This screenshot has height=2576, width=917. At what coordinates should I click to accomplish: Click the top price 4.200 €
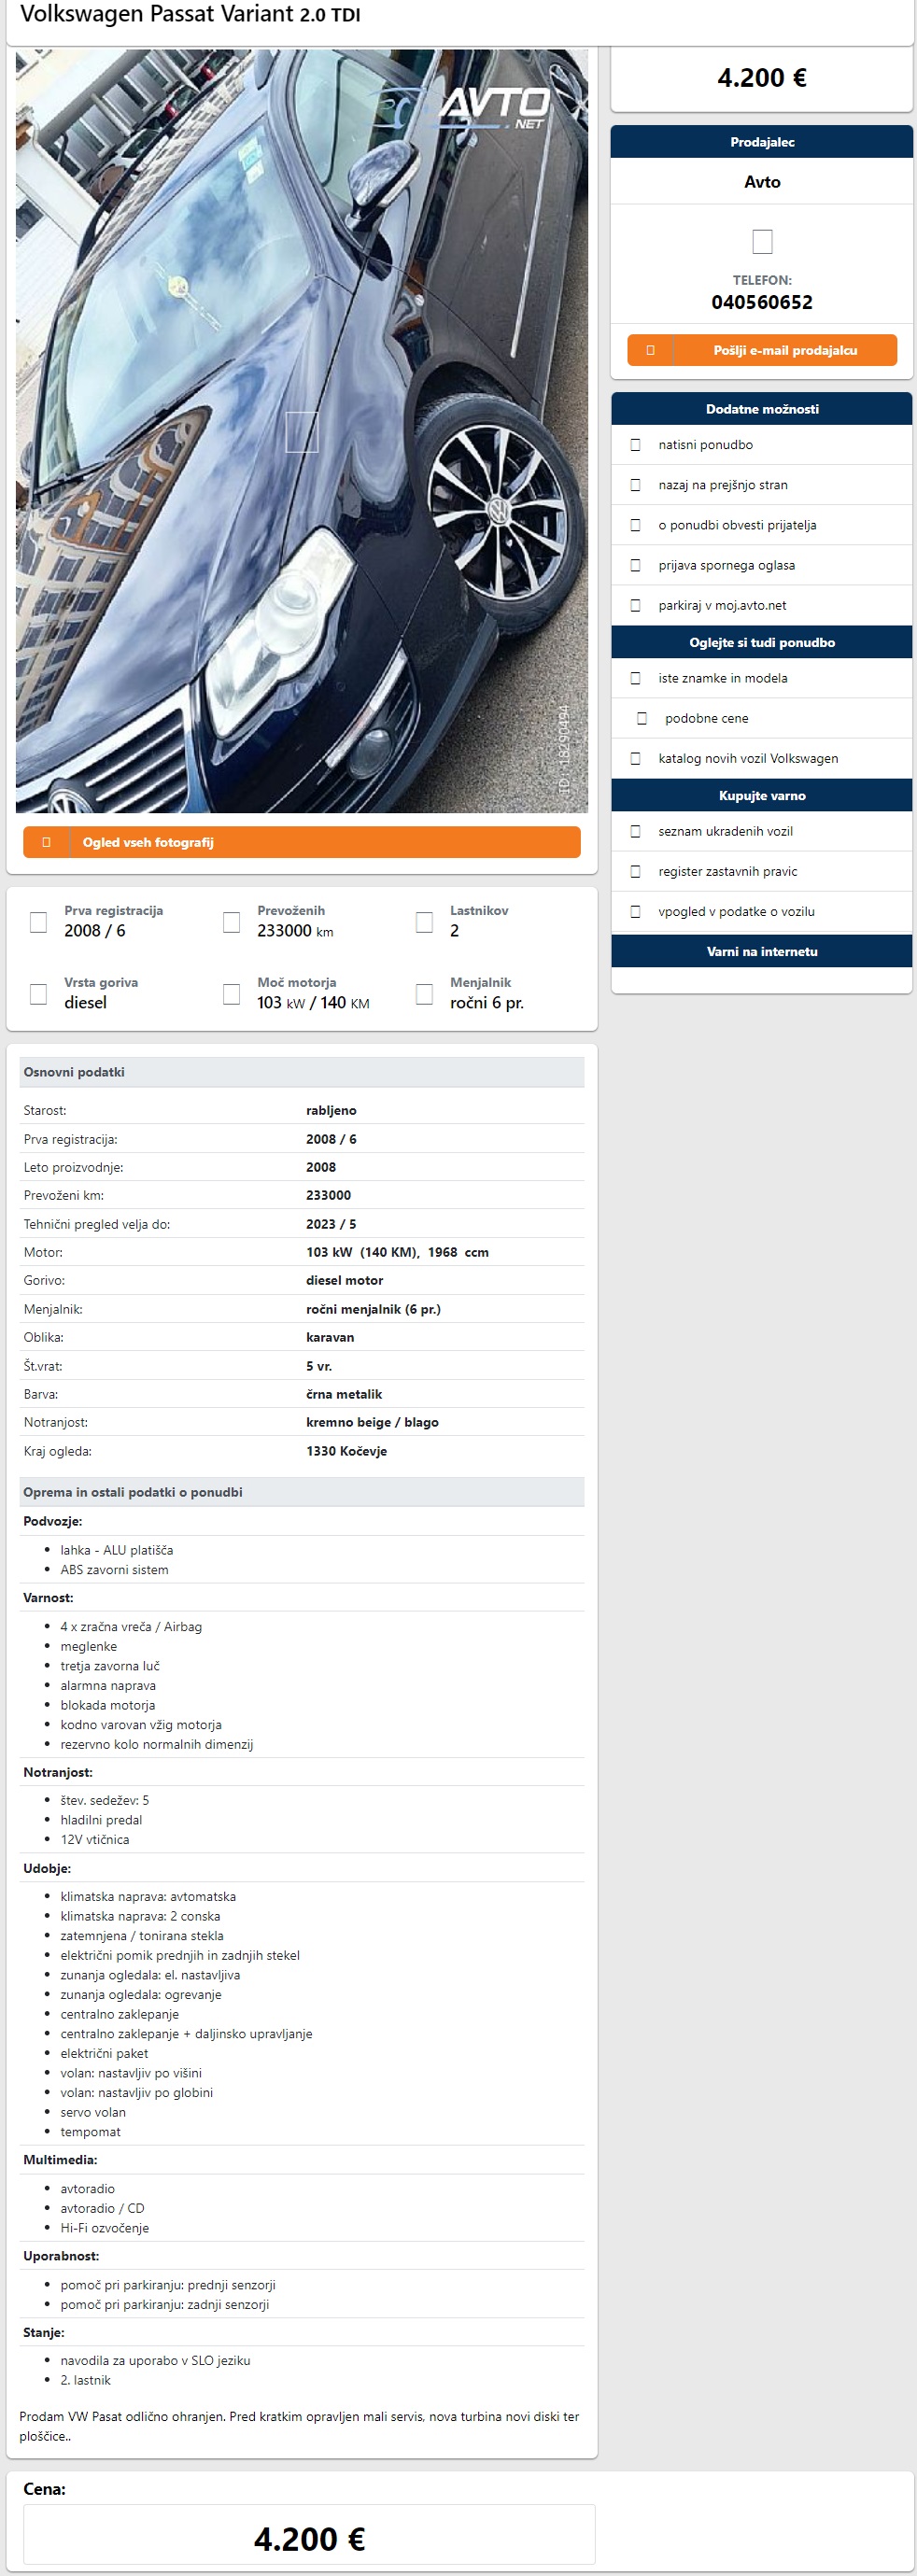click(x=762, y=78)
